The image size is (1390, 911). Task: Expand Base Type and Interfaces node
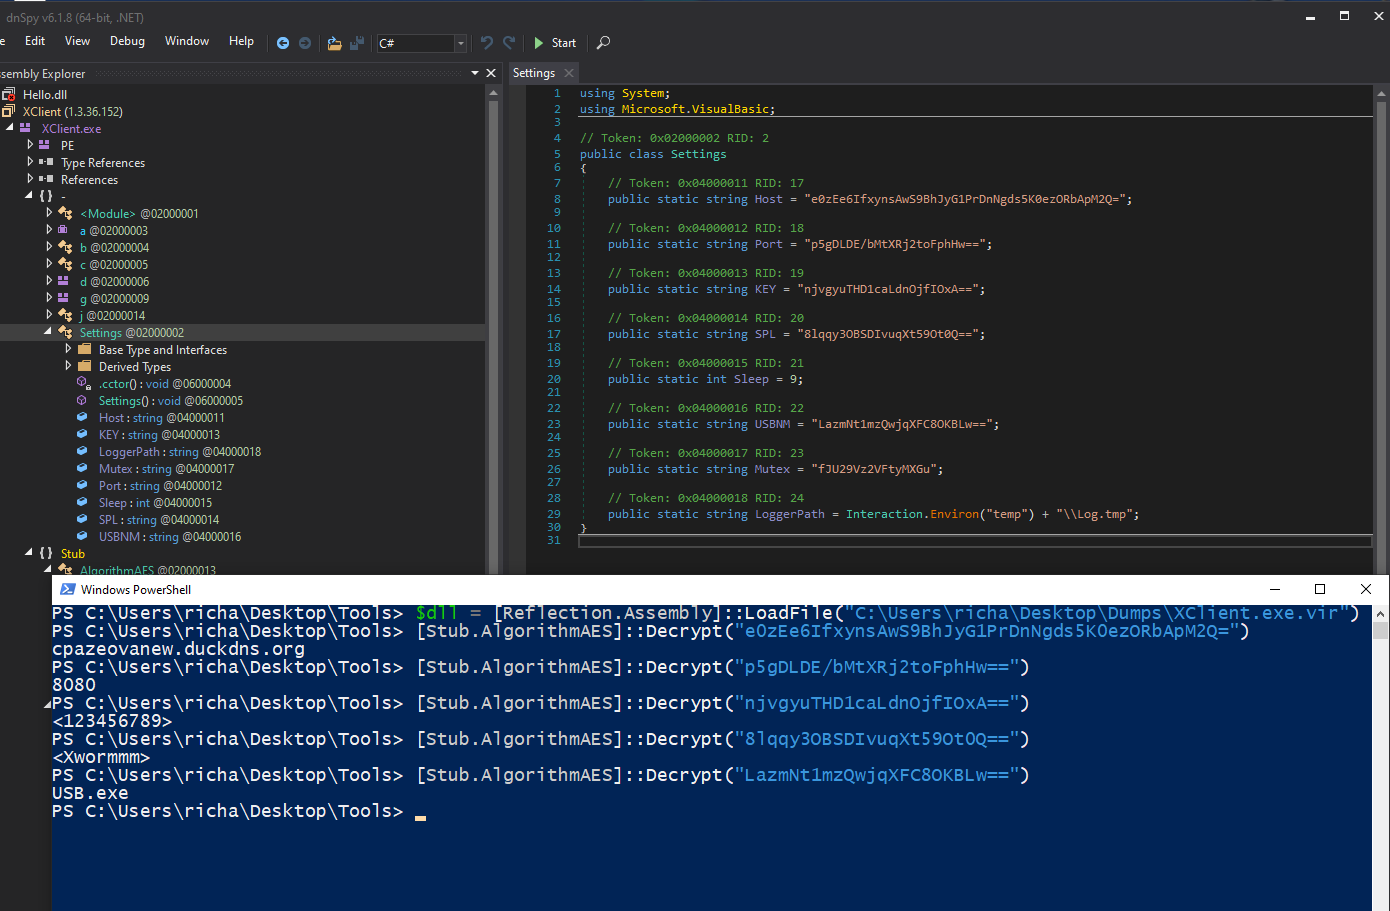(x=68, y=349)
